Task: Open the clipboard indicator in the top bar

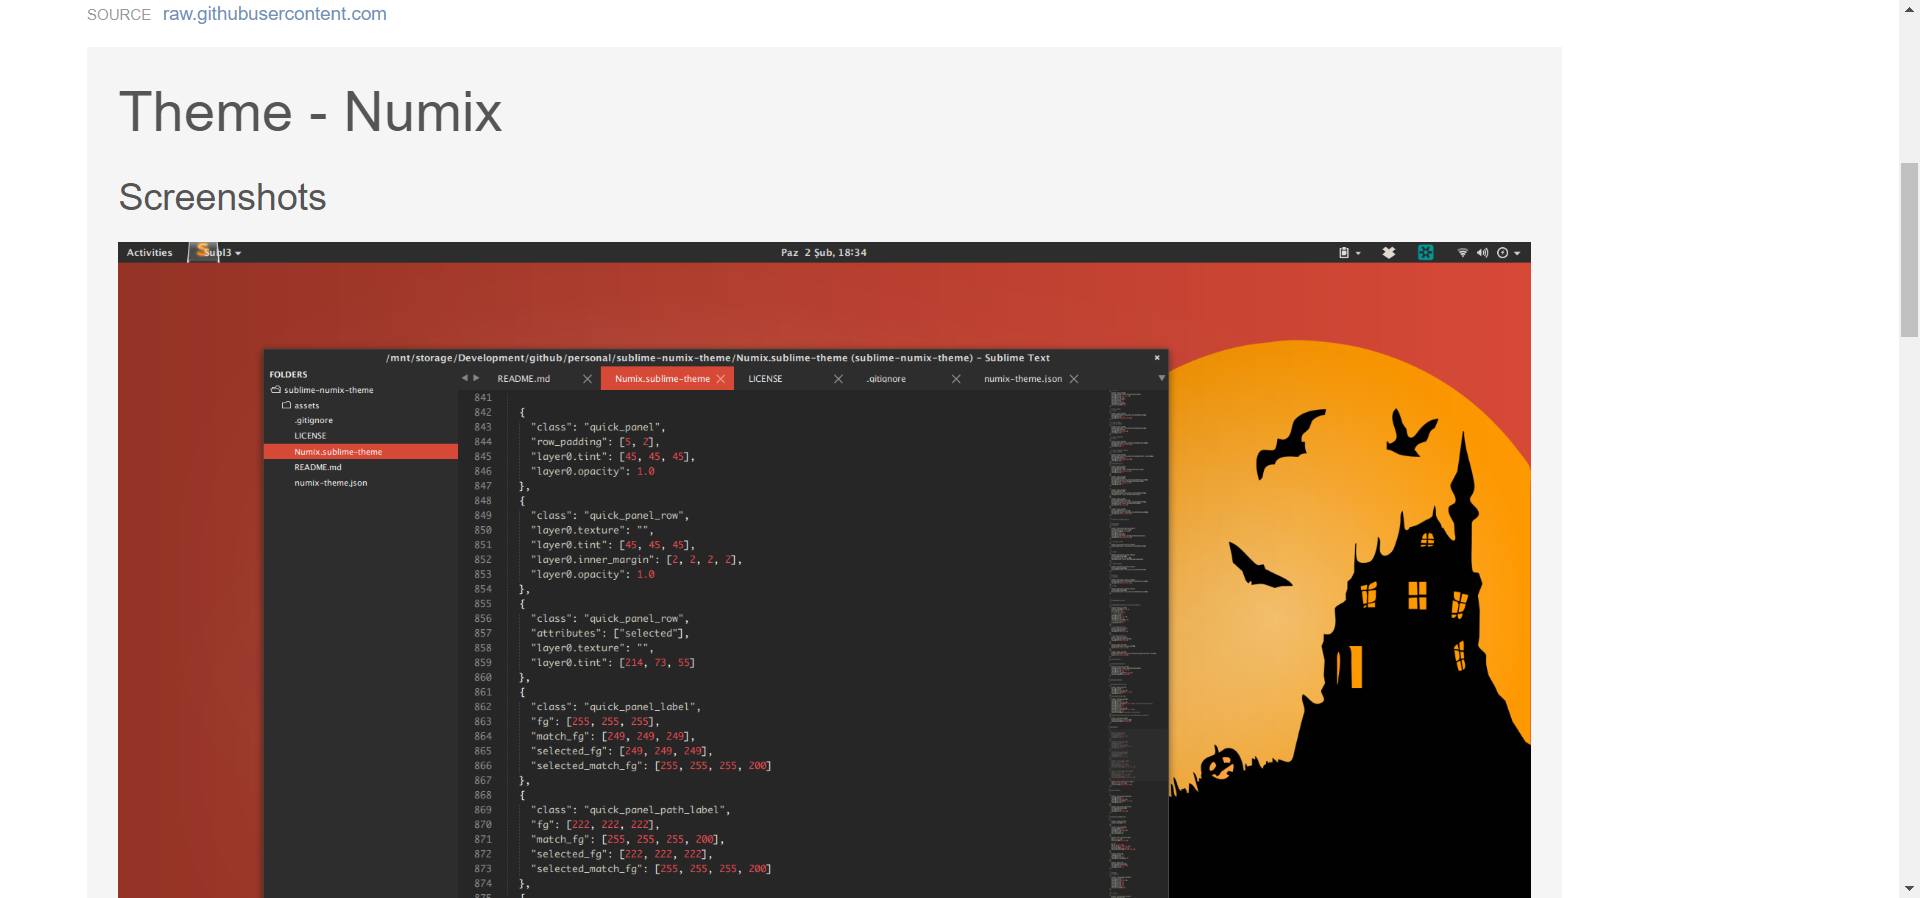Action: click(1344, 253)
